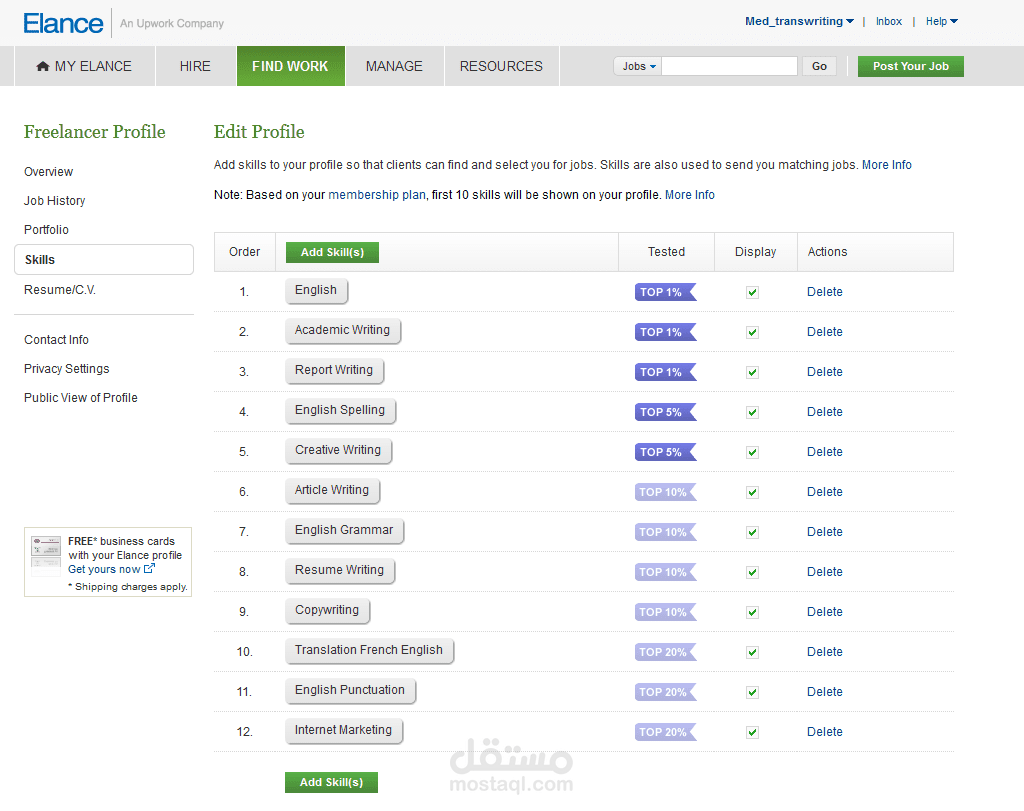
Task: Toggle Display checkbox for Internet Marketing
Action: (x=752, y=732)
